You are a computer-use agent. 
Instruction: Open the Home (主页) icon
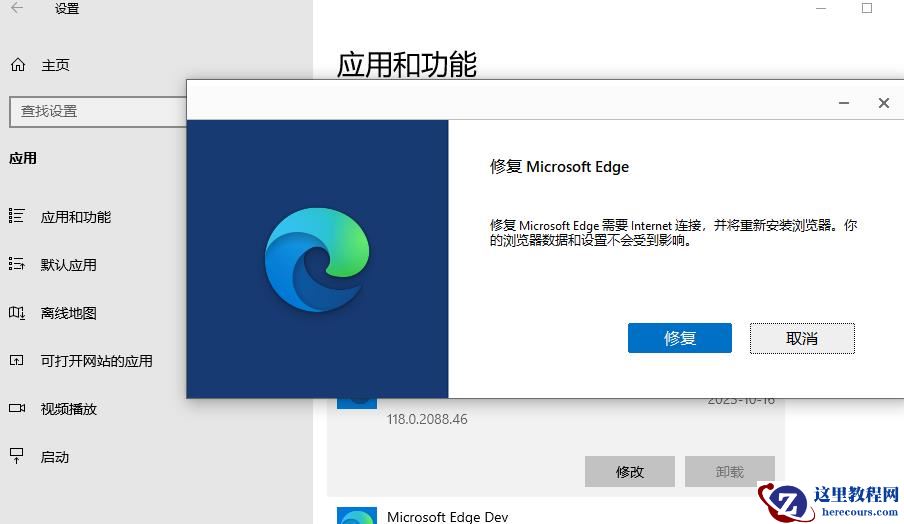[x=18, y=65]
